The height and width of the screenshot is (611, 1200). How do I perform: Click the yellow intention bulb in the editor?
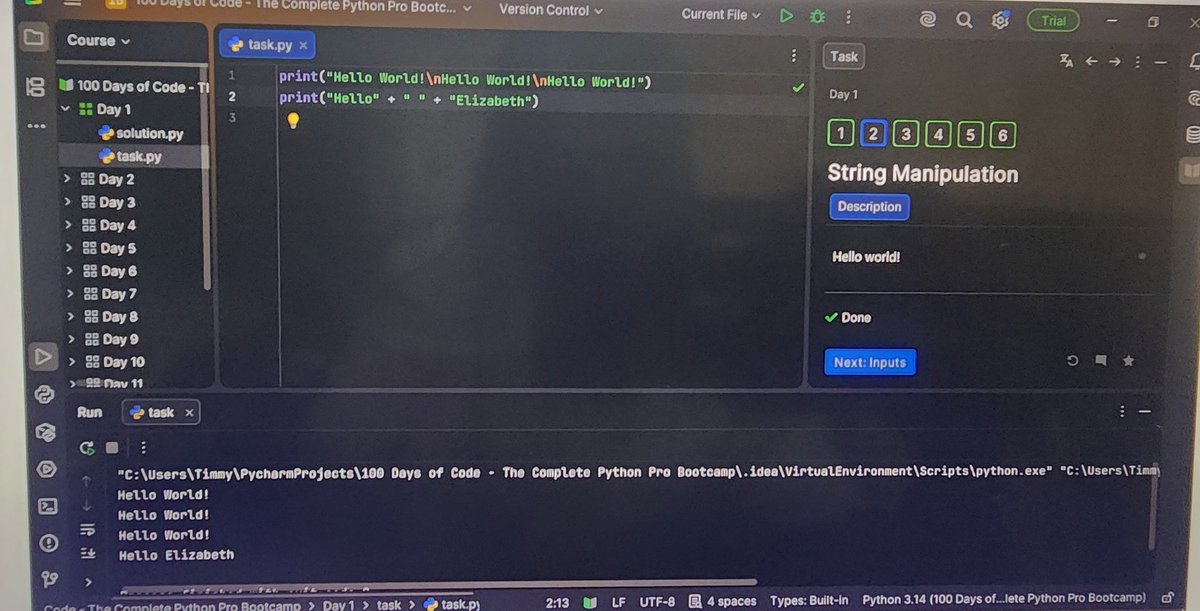click(293, 120)
